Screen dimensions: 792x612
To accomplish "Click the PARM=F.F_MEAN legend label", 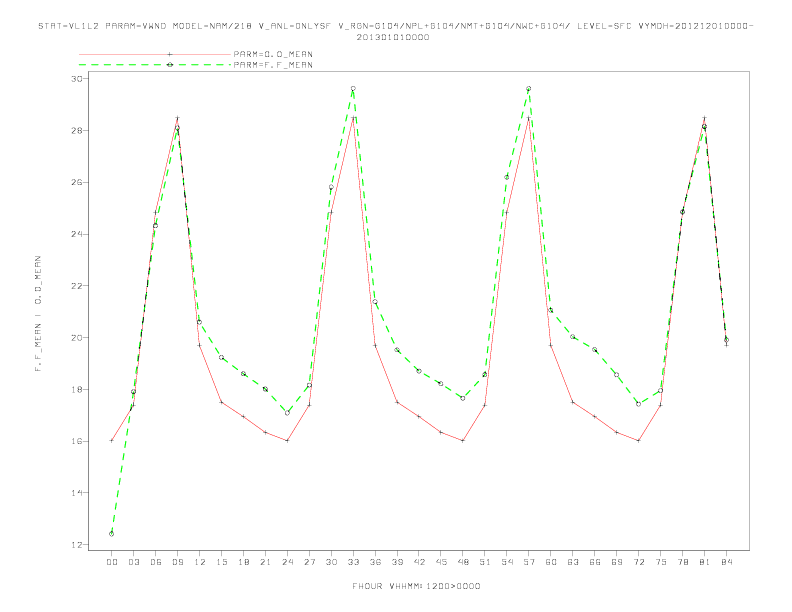I will pyautogui.click(x=273, y=65).
